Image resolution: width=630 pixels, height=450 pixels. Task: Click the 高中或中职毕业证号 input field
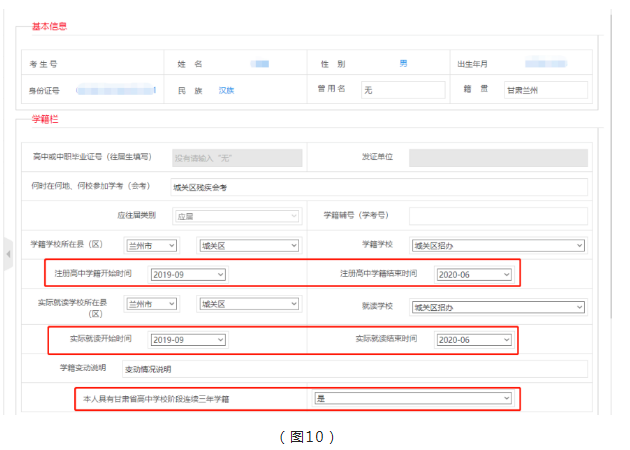click(236, 157)
